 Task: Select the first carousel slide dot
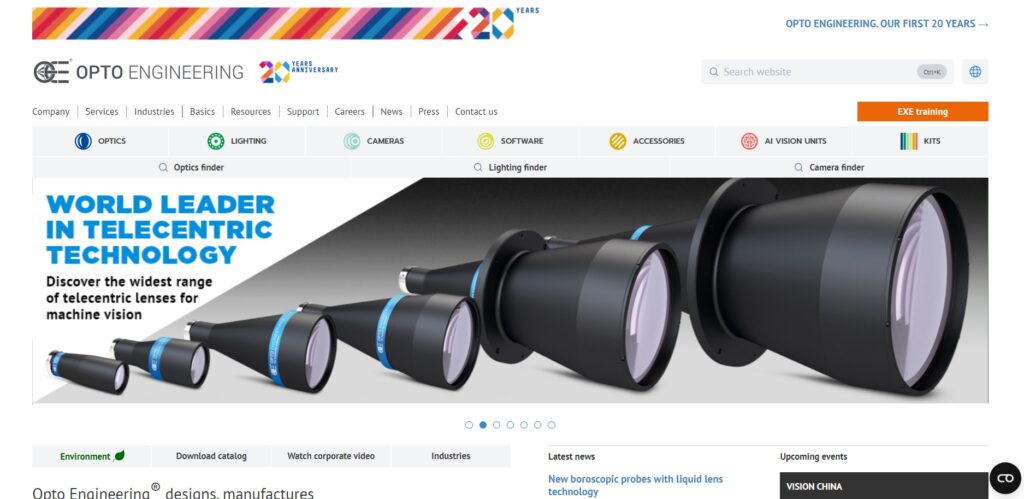[469, 425]
